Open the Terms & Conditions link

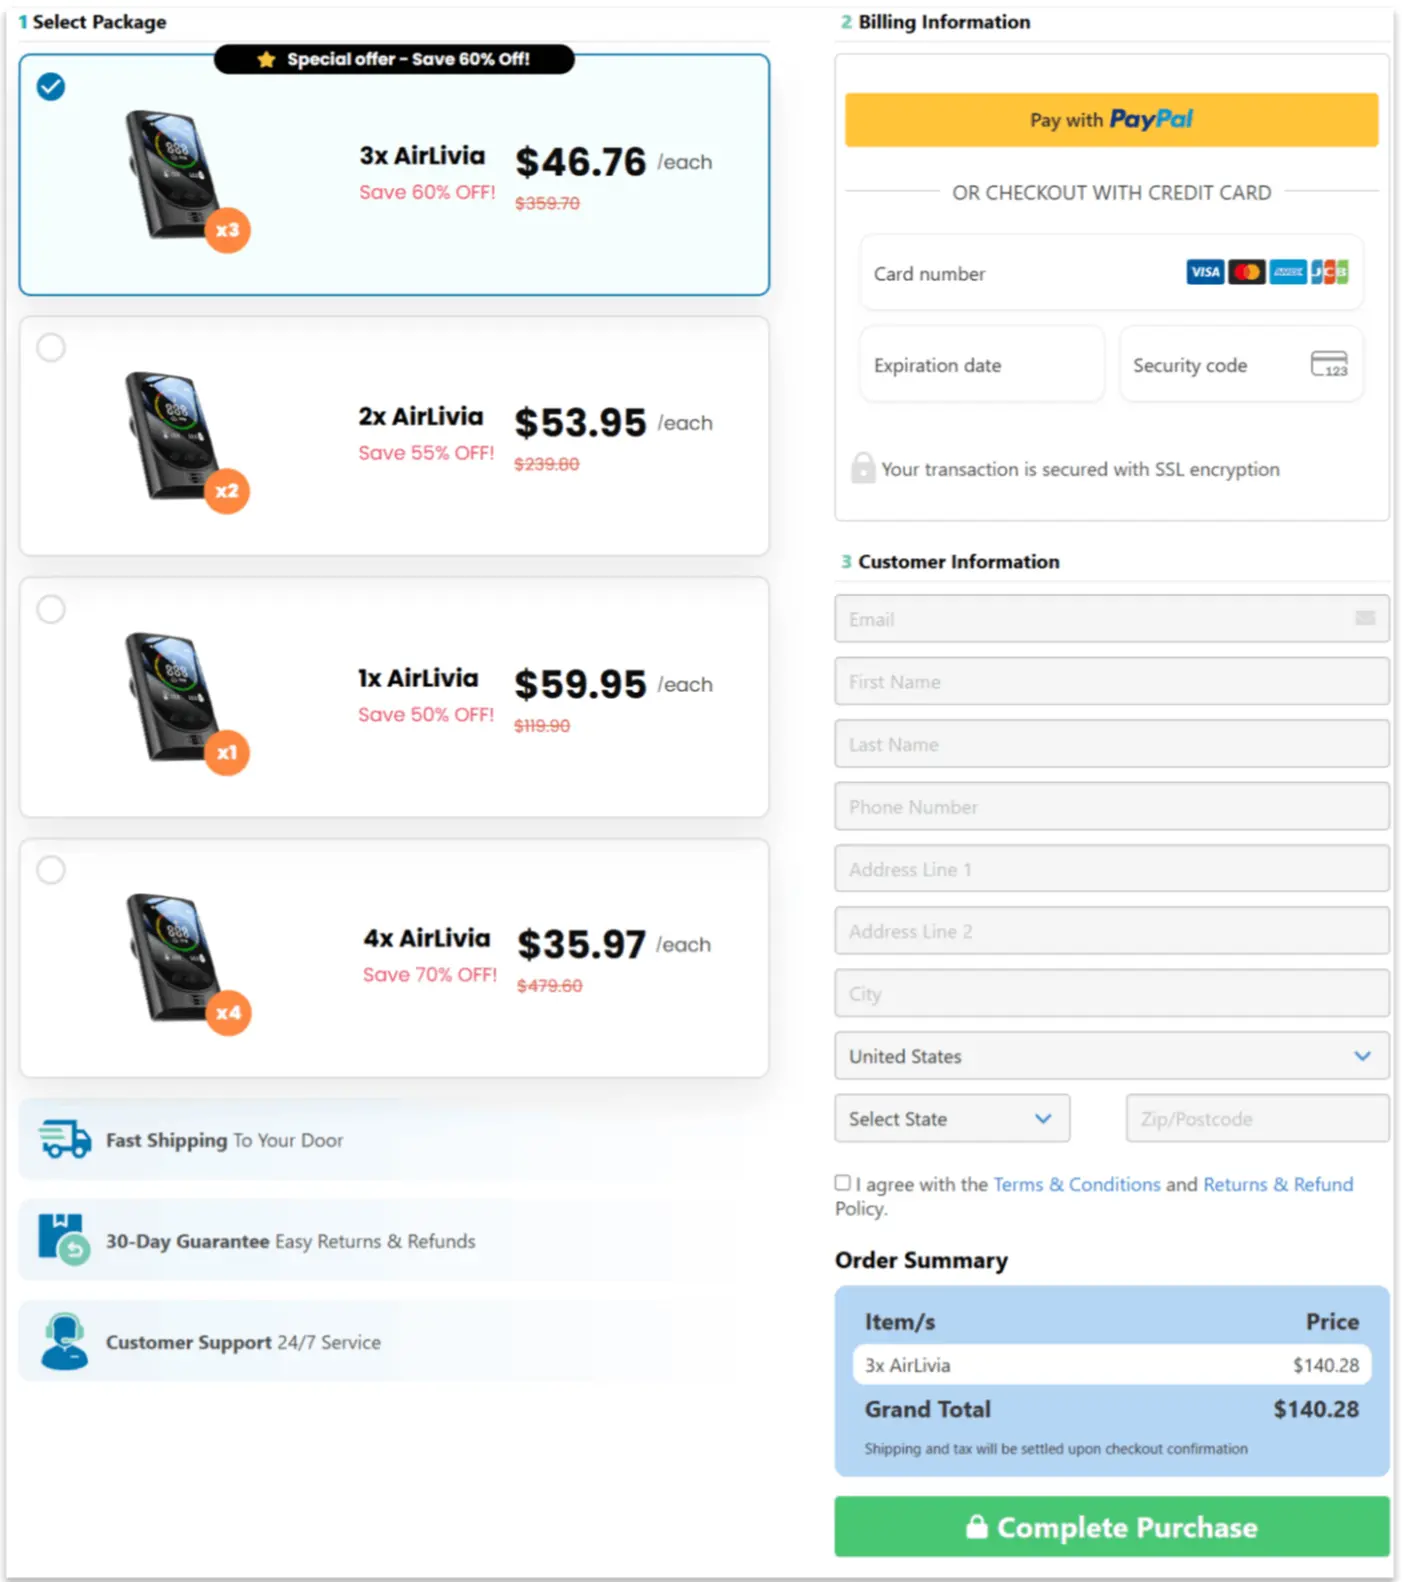(x=1076, y=1184)
